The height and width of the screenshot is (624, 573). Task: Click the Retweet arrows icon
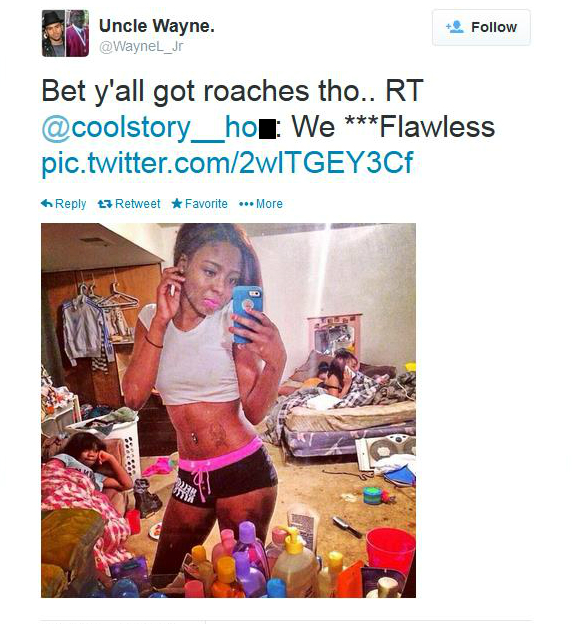coord(105,204)
